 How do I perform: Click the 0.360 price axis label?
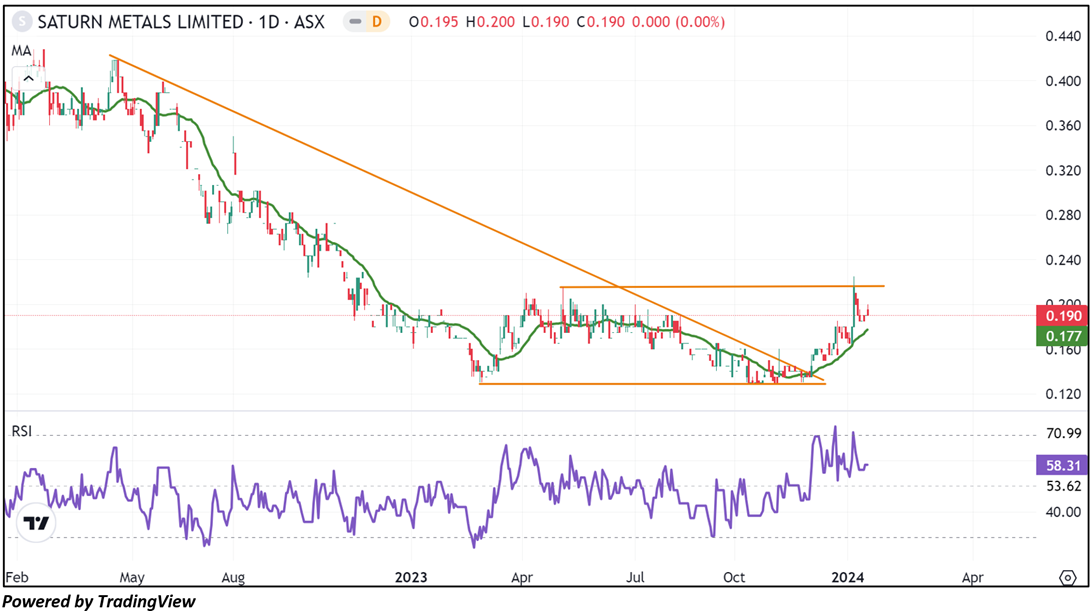pyautogui.click(x=1063, y=126)
